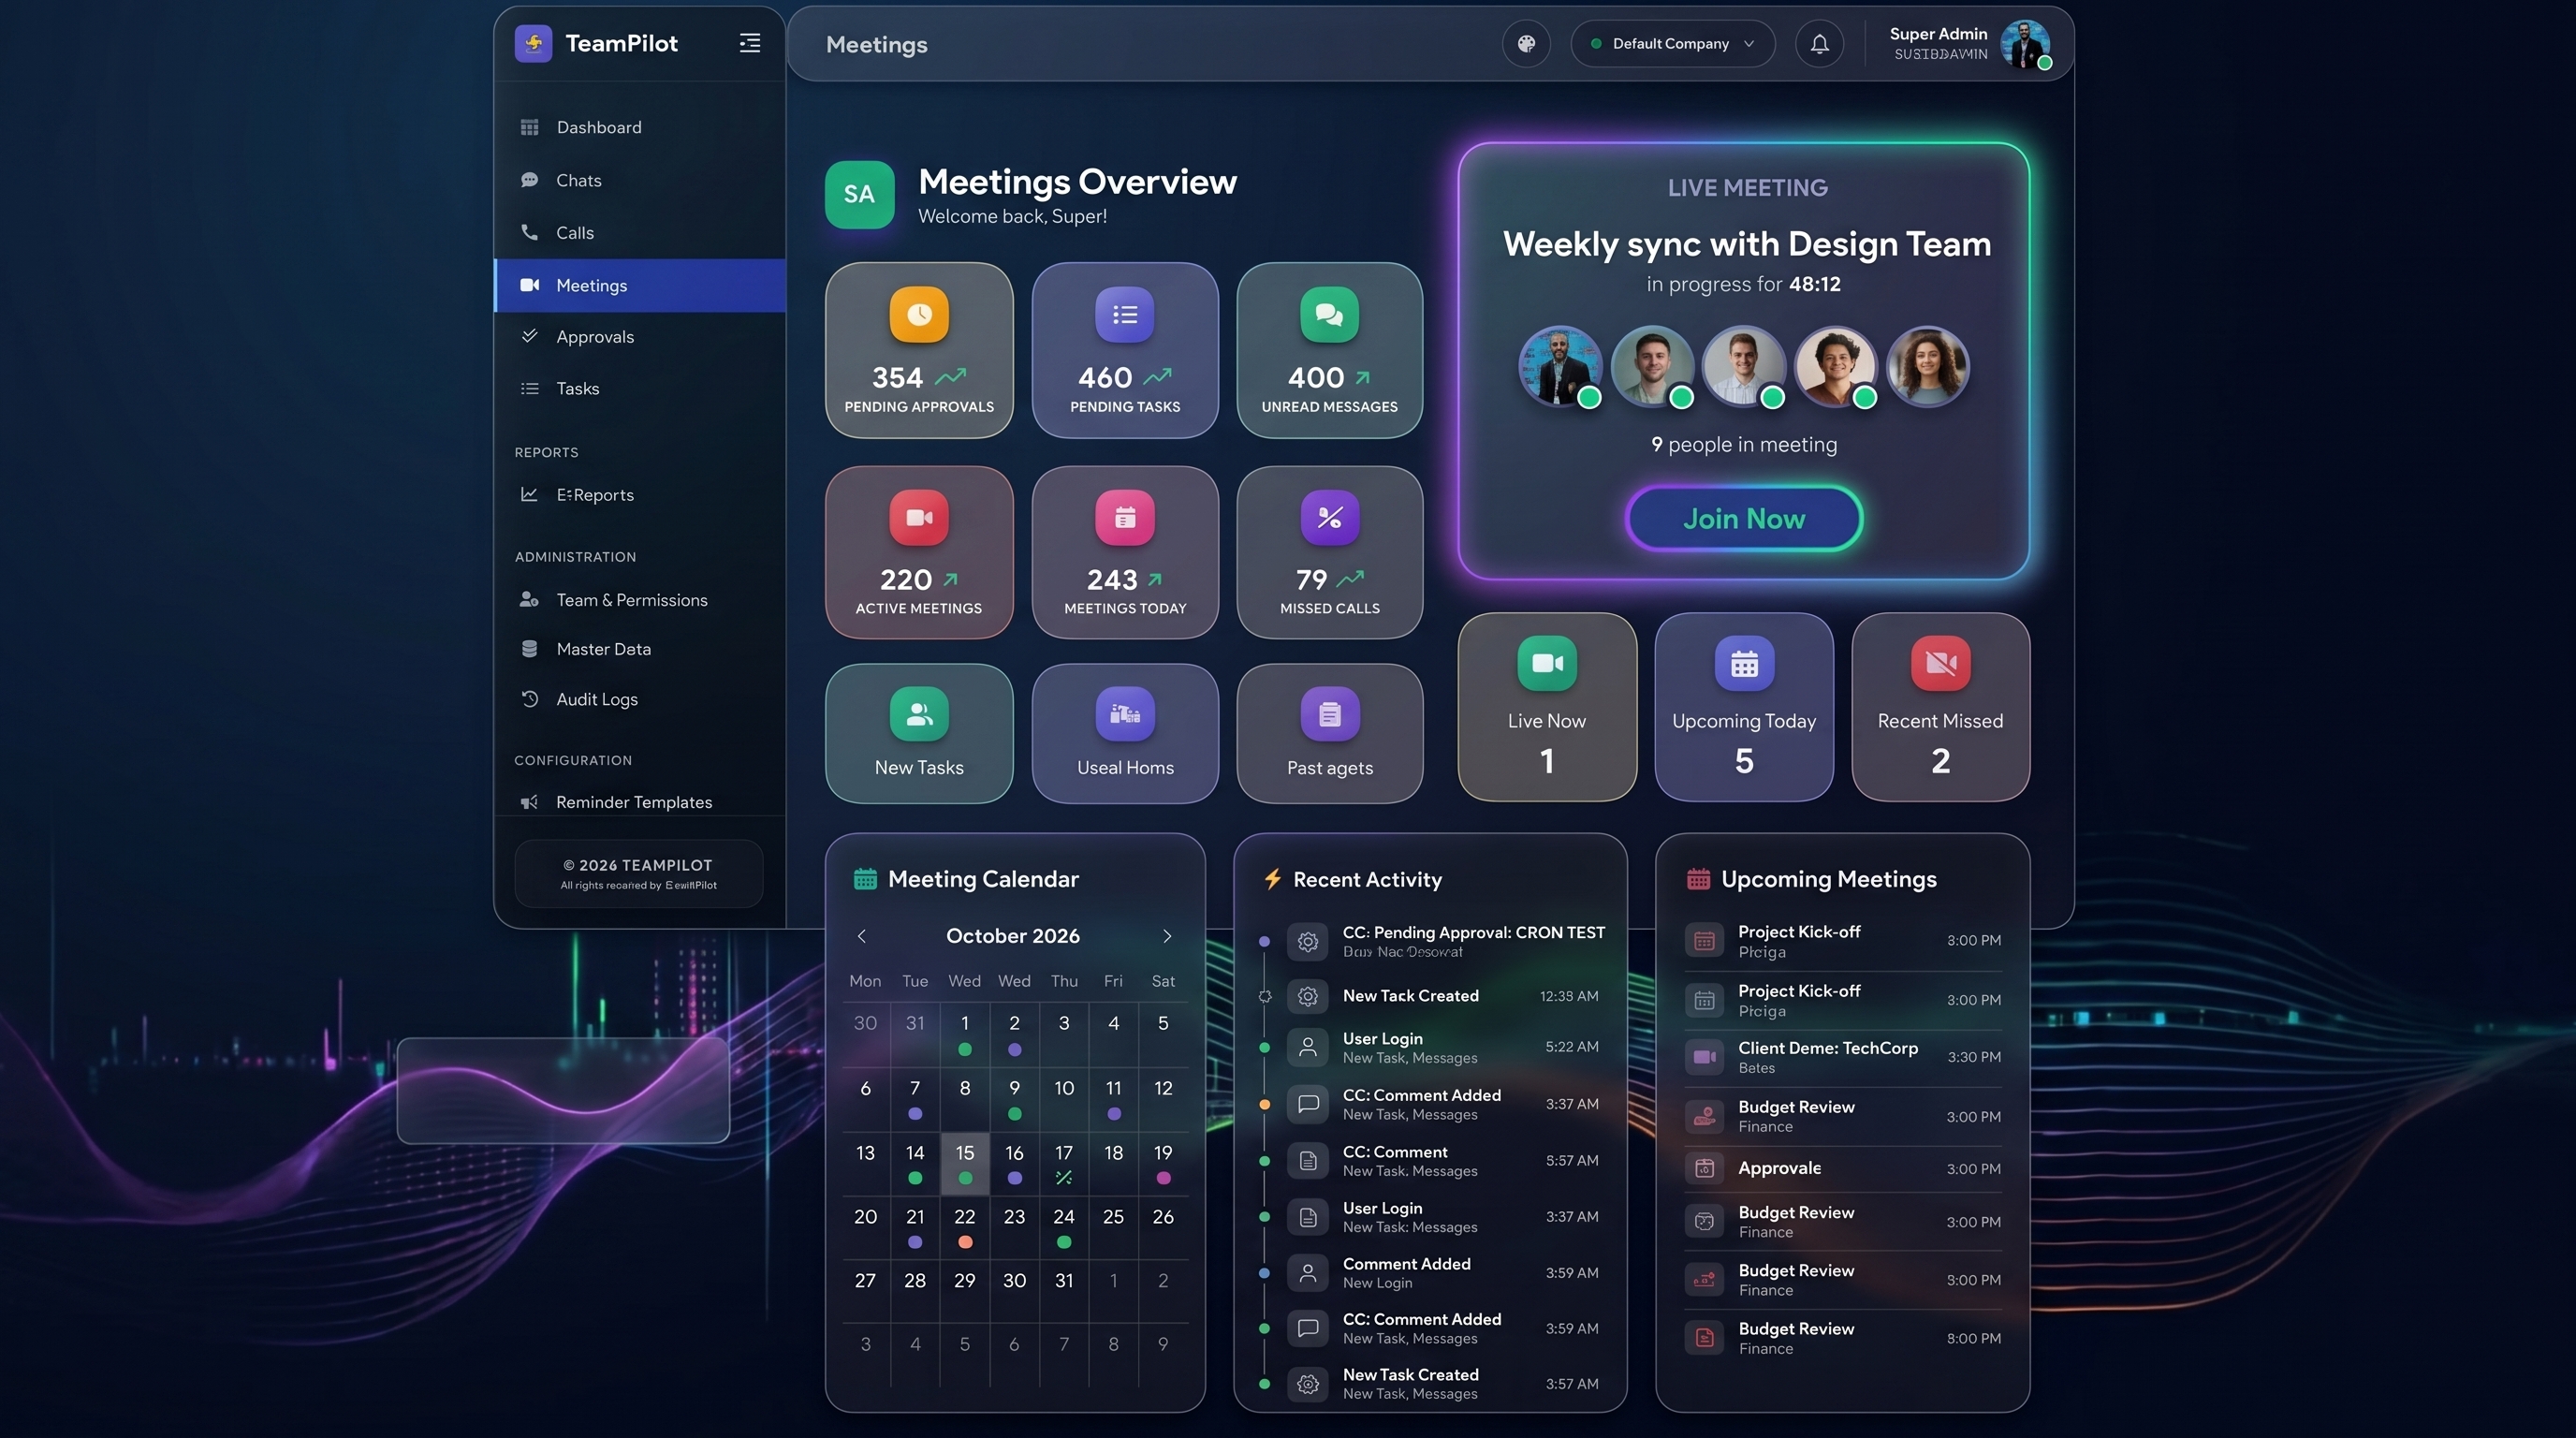
Task: Open the New Tasks shortcut card
Action: click(919, 733)
